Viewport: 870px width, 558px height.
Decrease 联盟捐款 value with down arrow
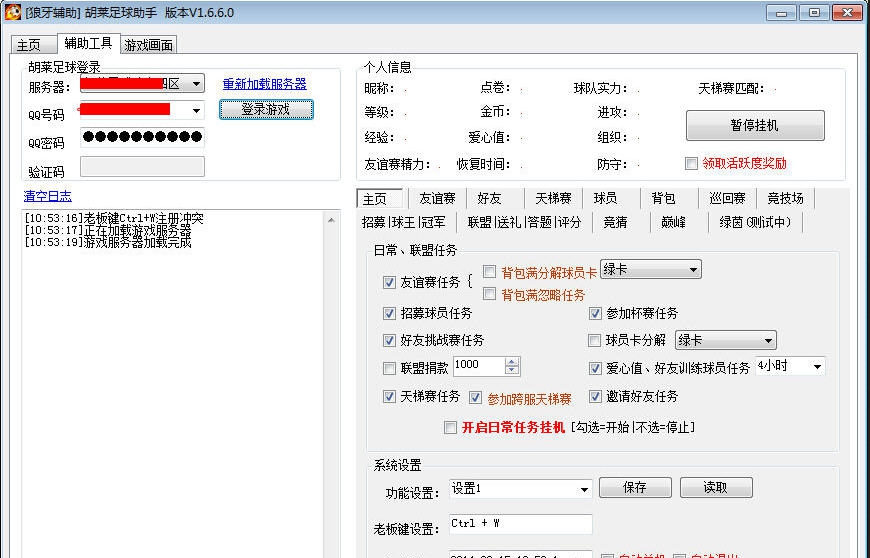[512, 370]
